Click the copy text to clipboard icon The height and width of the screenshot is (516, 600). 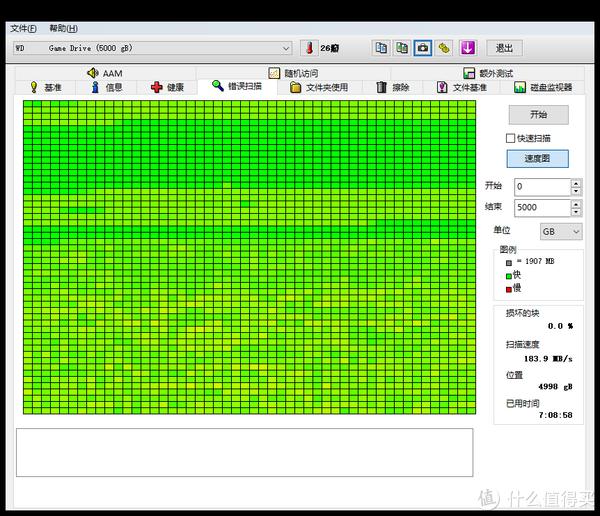click(381, 48)
